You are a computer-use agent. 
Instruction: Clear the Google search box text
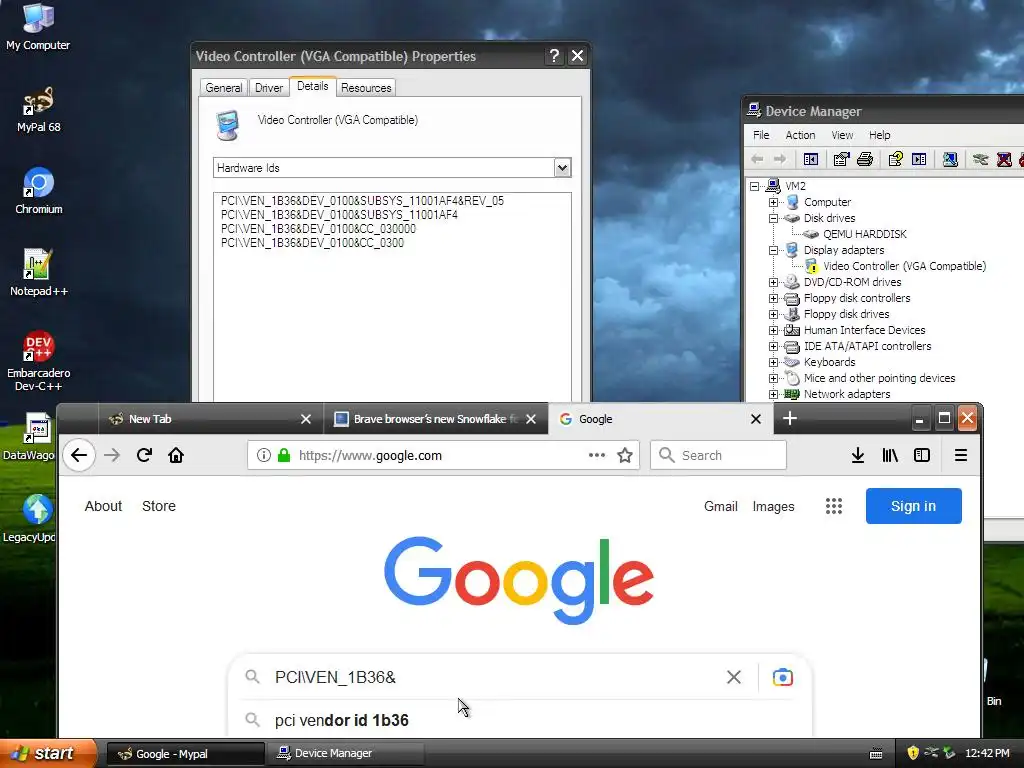(x=733, y=677)
